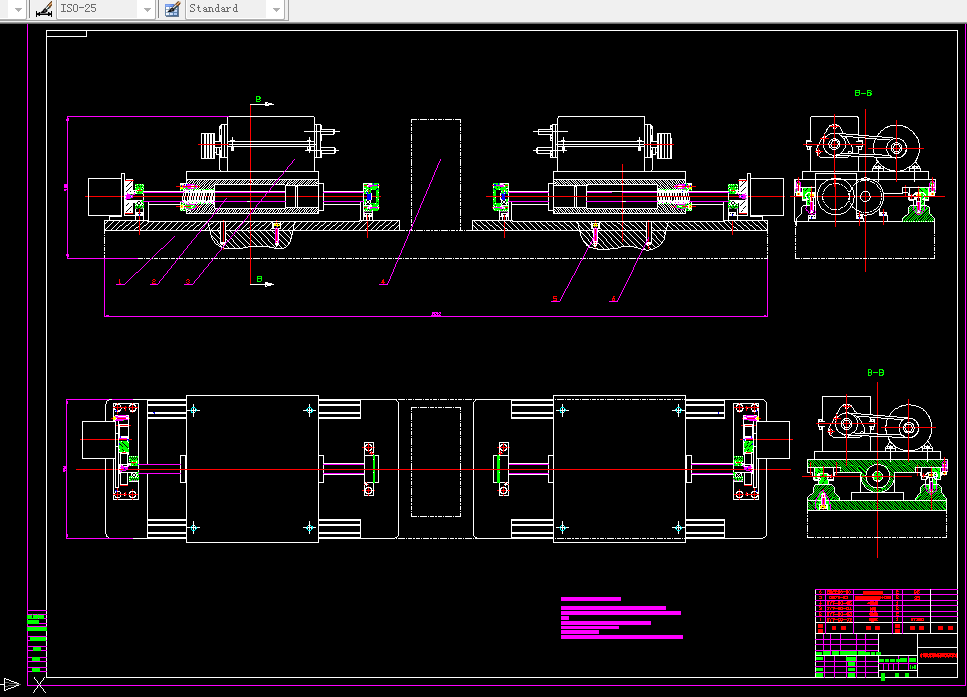Open the Dimension Style manager icon
Screen dimensions: 967x697
point(43,9)
